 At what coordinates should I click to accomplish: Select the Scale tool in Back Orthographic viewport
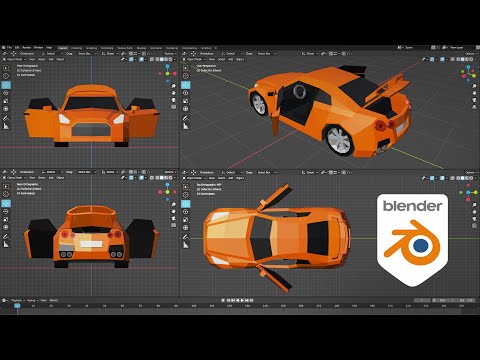(6, 219)
